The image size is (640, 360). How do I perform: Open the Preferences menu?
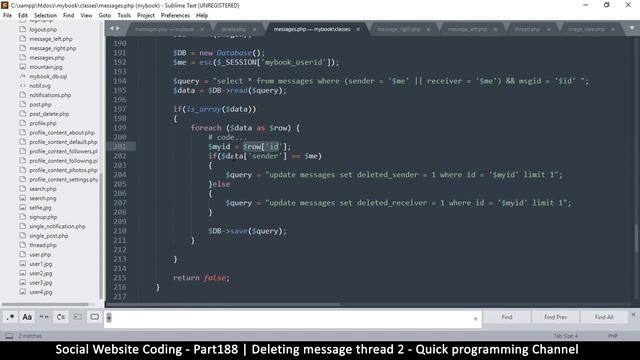tap(176, 16)
